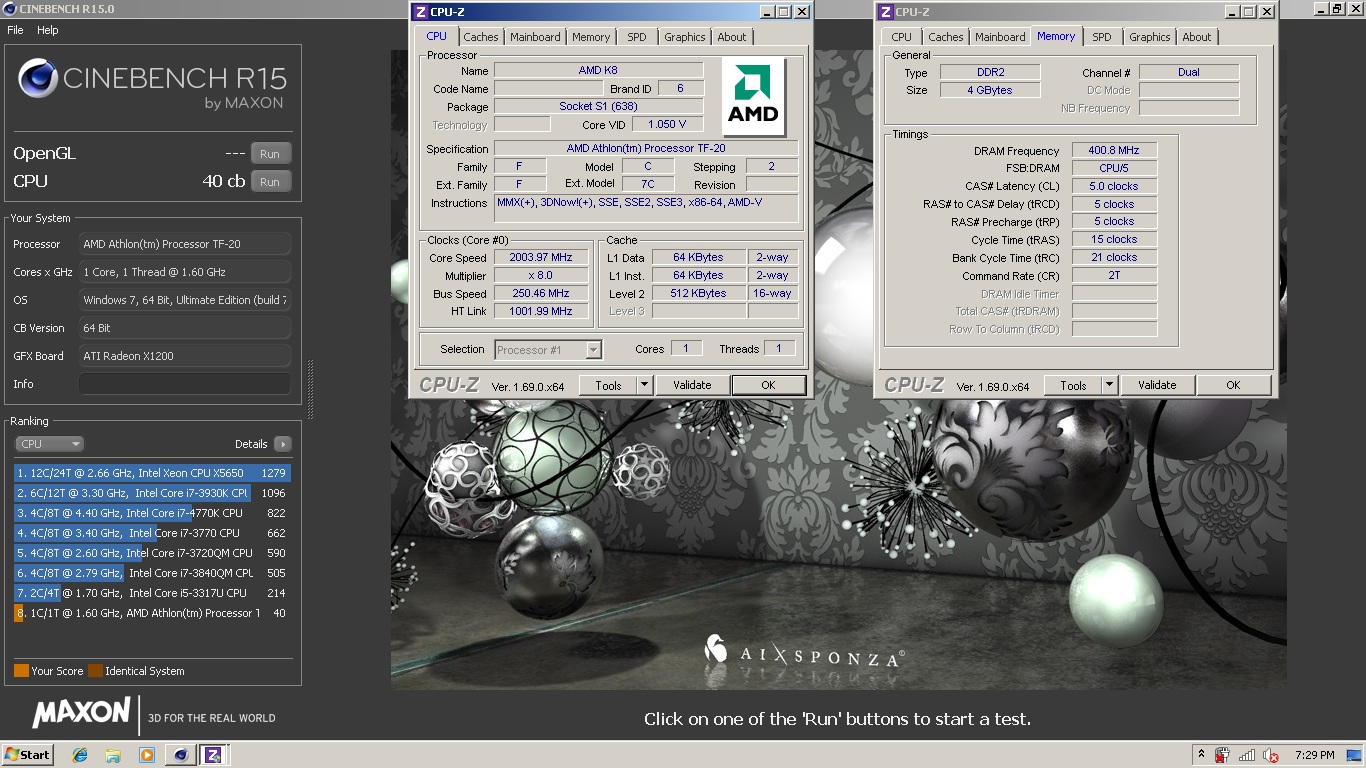Open Graphics tab in right CPU-Z
The width and height of the screenshot is (1366, 768).
[x=1150, y=37]
